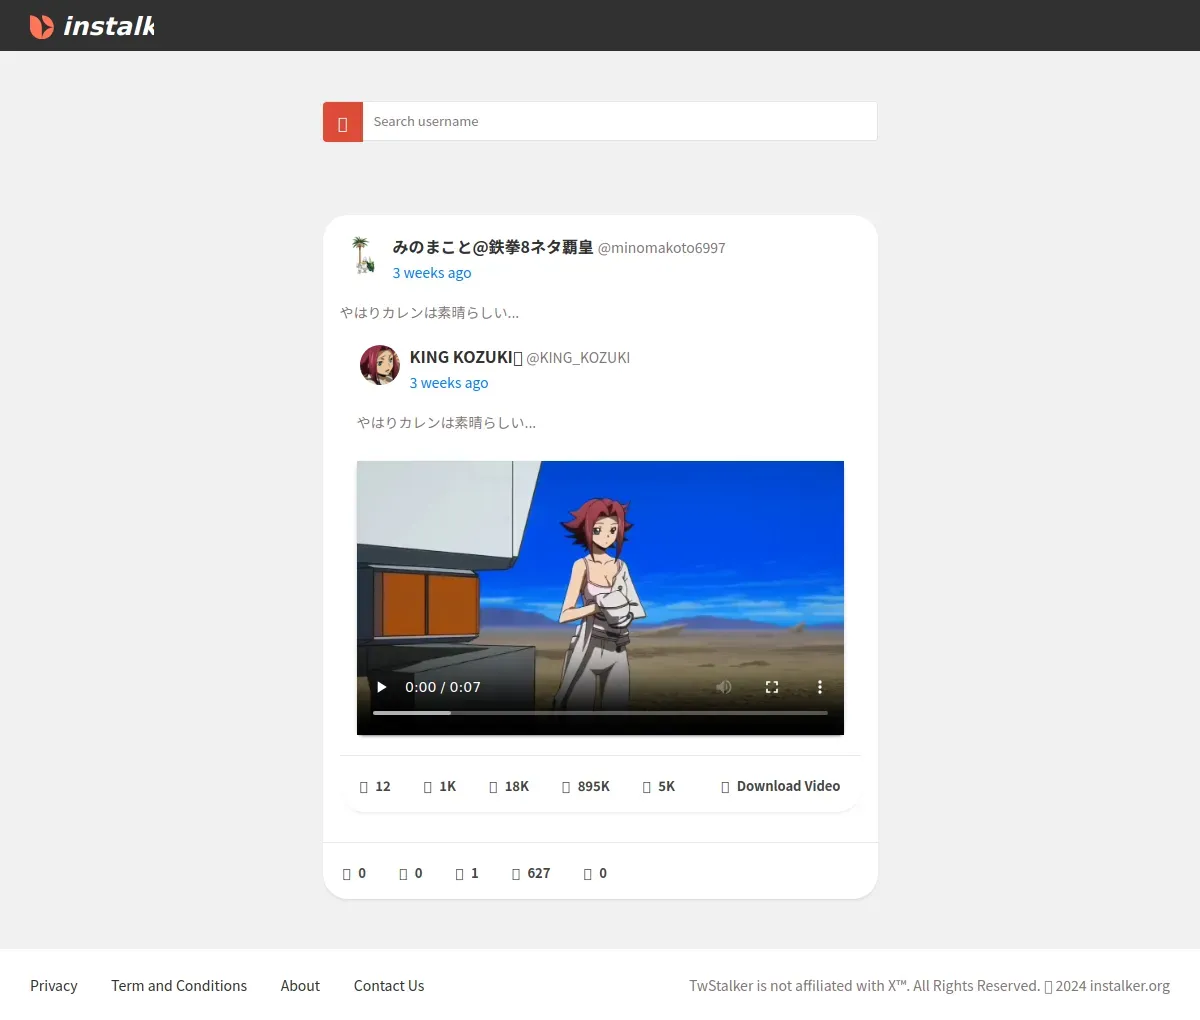Open KING KOZUKI profile avatar
This screenshot has height=1020, width=1200.
(x=380, y=365)
